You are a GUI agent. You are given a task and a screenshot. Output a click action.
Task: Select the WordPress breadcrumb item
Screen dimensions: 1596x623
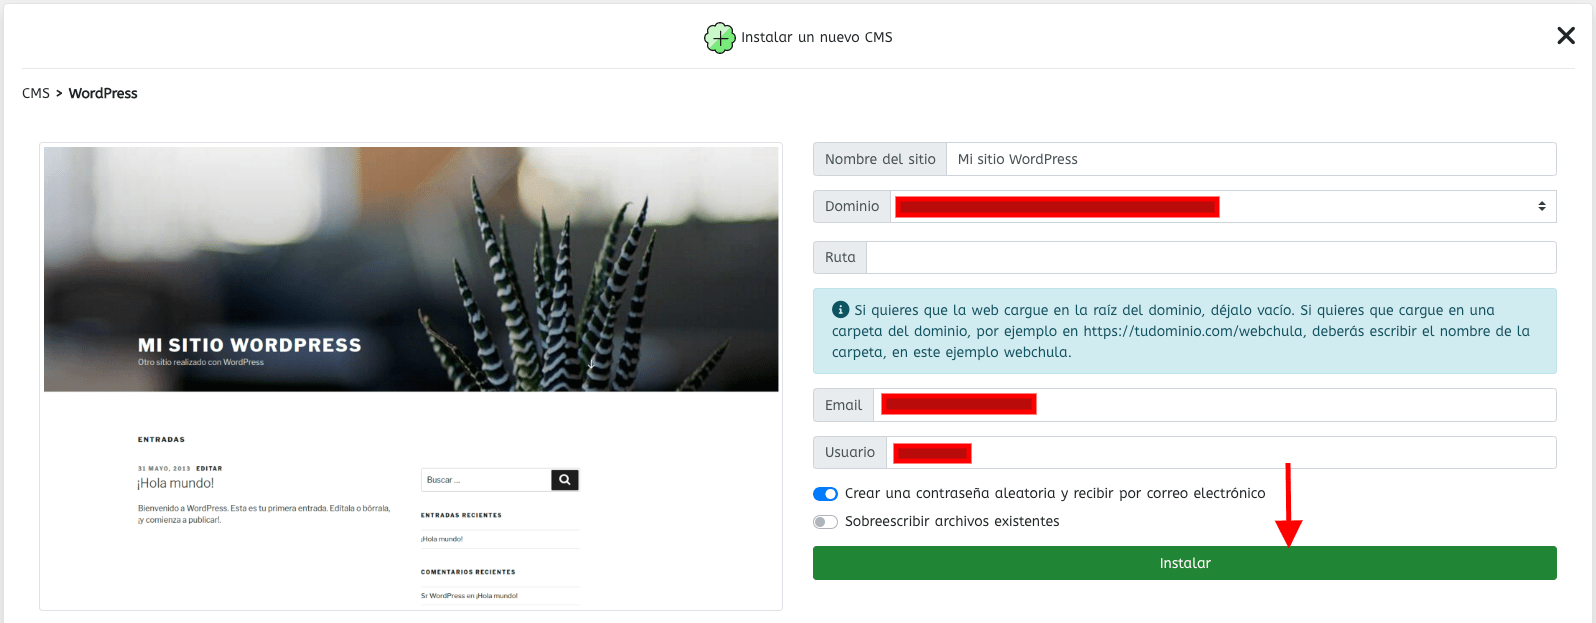tap(103, 93)
